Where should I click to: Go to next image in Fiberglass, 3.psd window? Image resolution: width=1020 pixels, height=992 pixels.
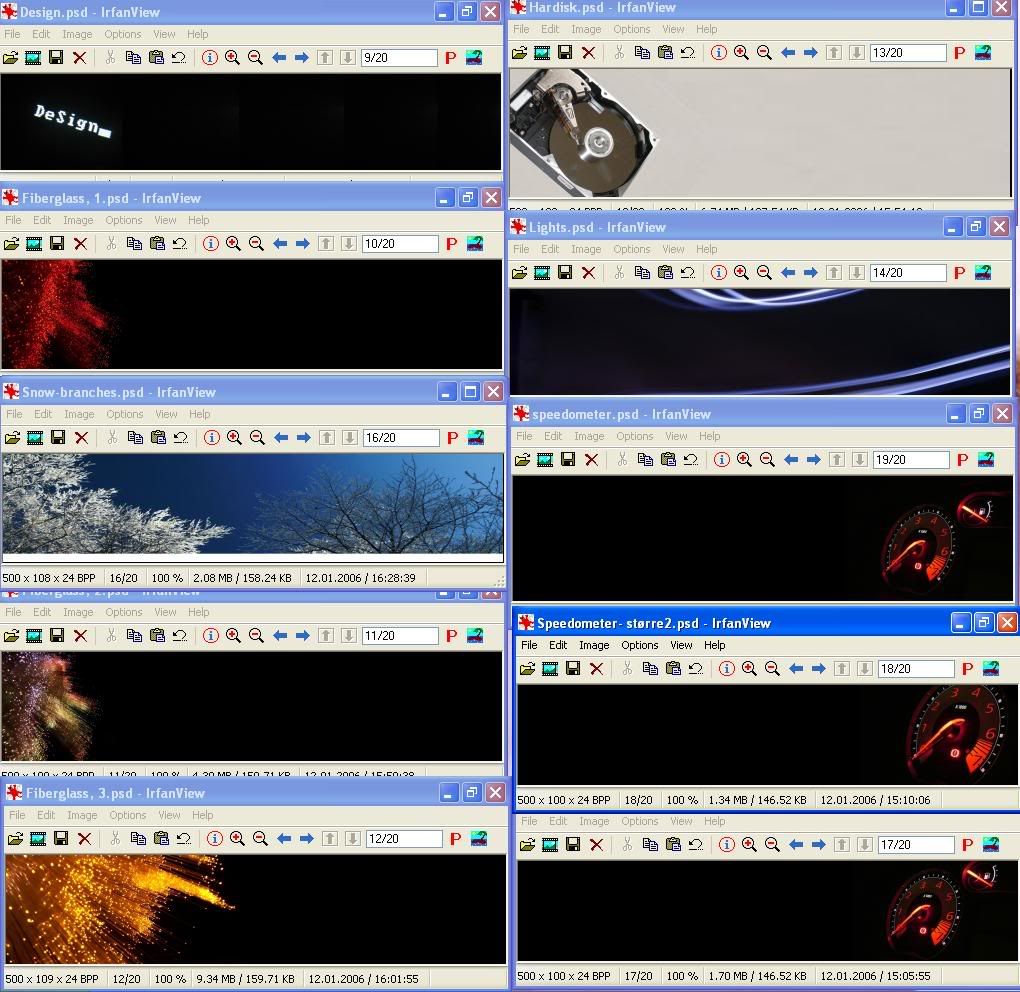coord(306,838)
